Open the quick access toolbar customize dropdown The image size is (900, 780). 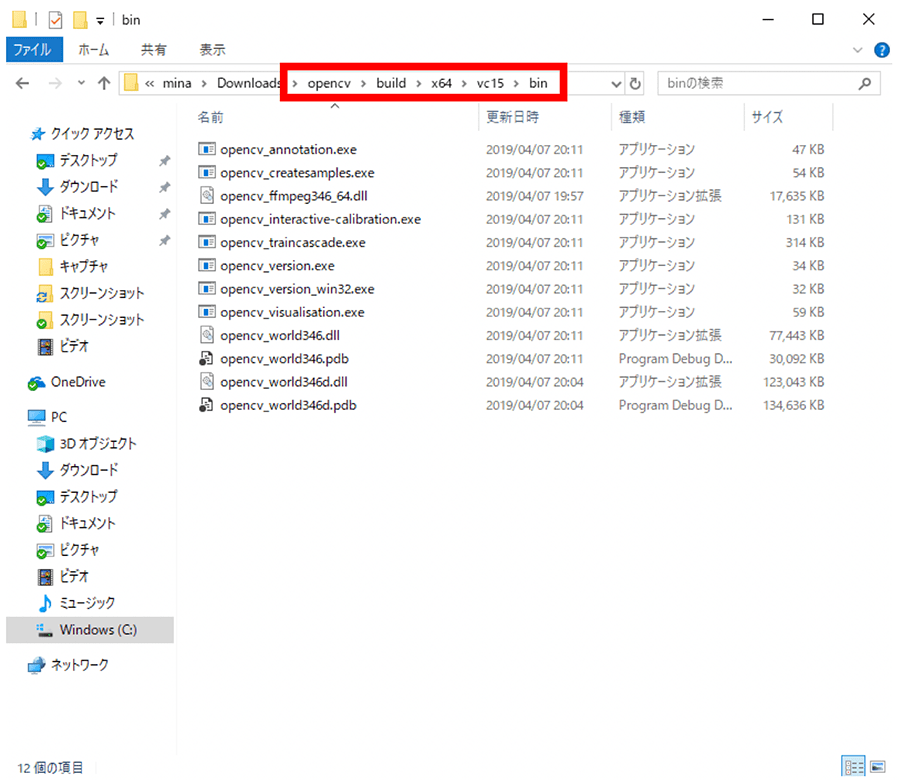pos(100,21)
